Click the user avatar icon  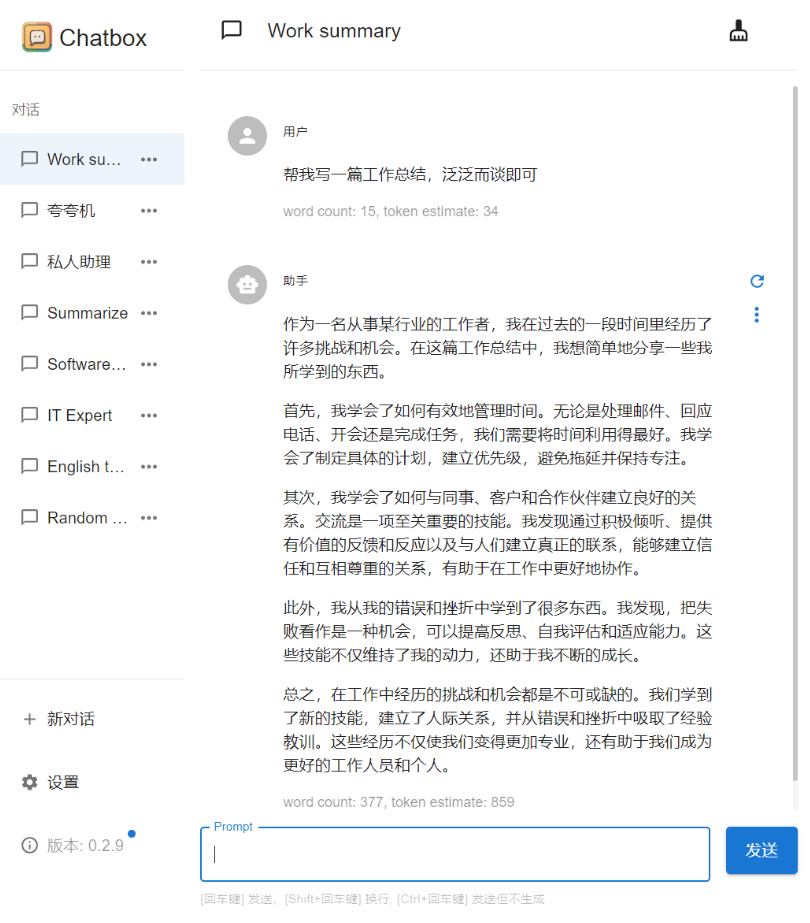[x=247, y=136]
